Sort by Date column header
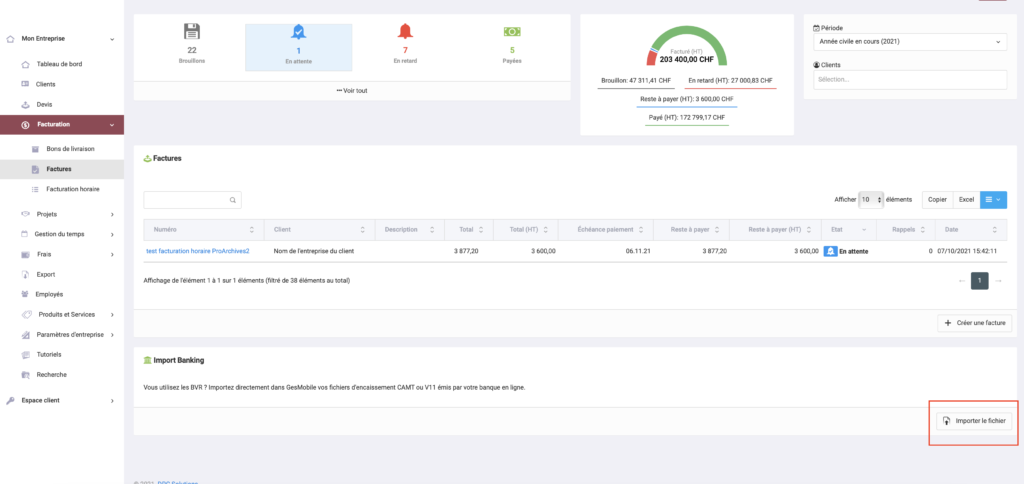 coord(971,230)
